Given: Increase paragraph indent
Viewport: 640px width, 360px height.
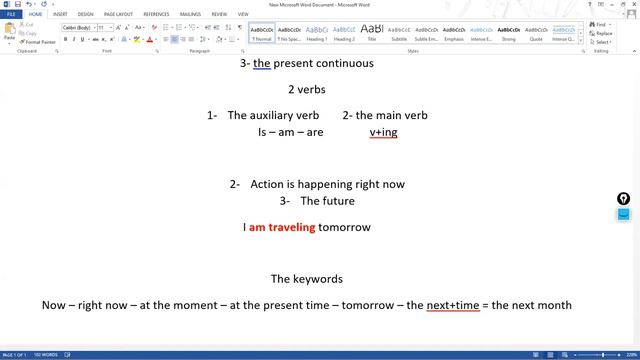Looking at the screenshot, I should click(216, 27).
